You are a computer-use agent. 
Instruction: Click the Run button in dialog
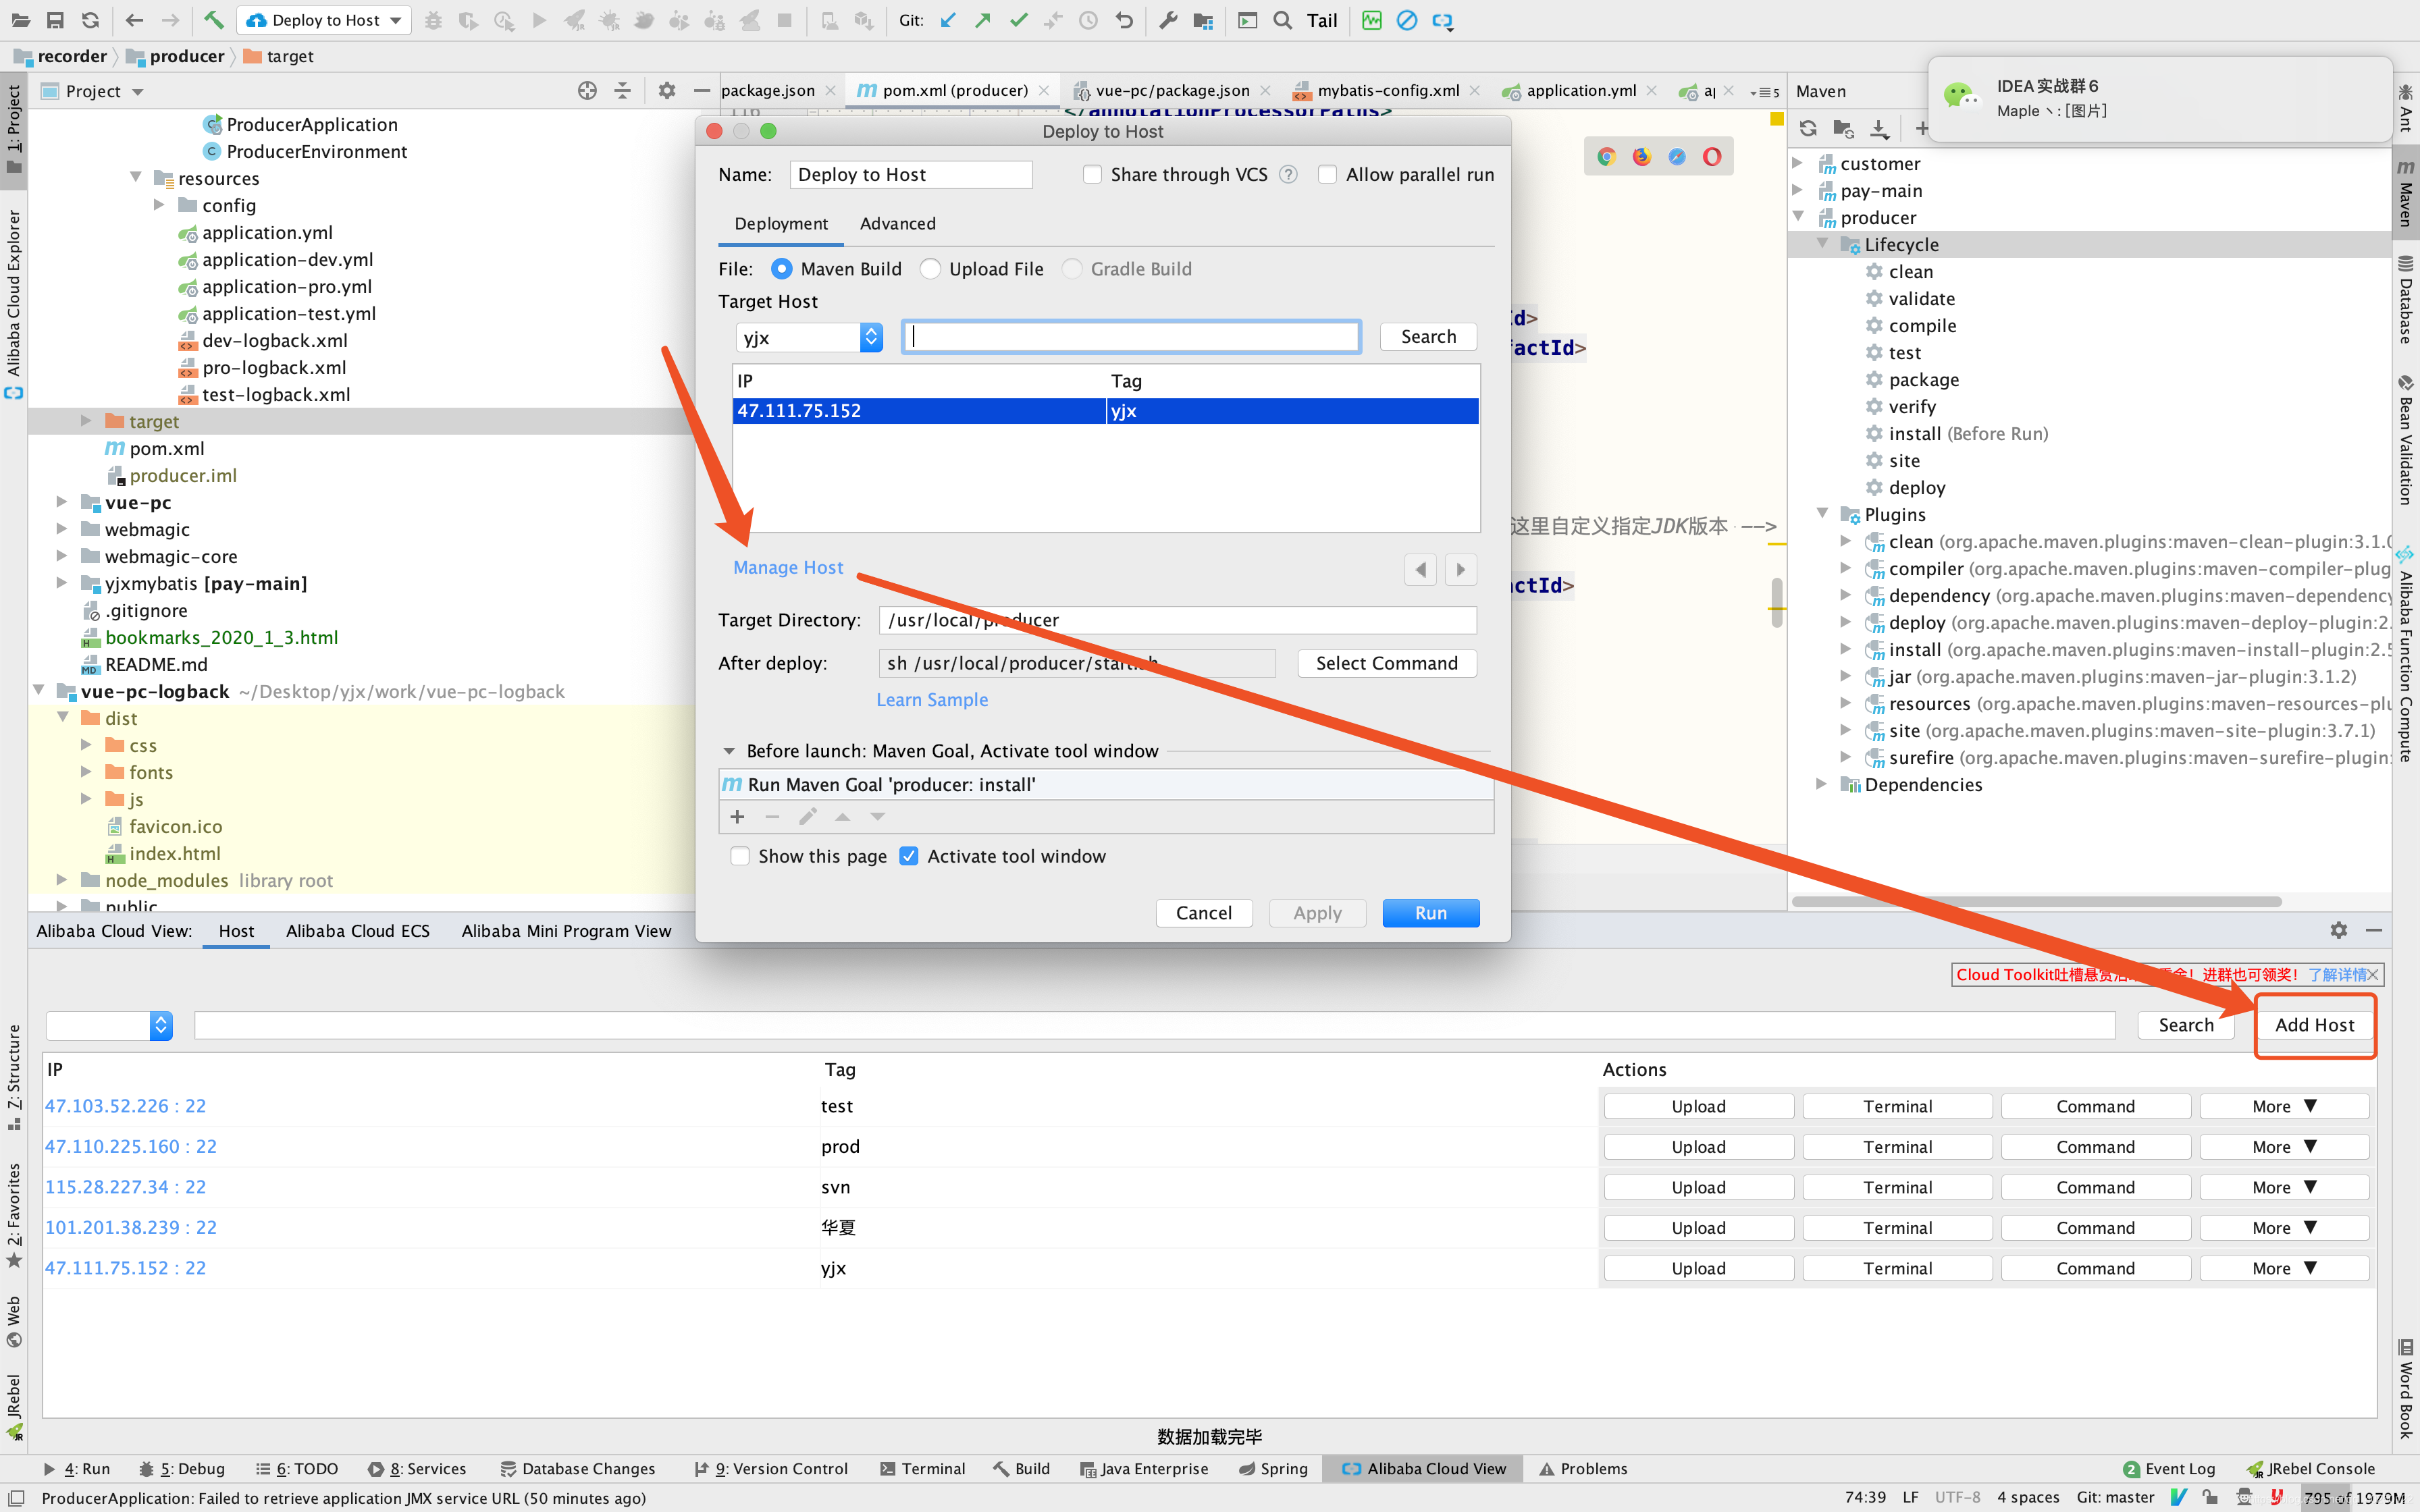[x=1430, y=913]
